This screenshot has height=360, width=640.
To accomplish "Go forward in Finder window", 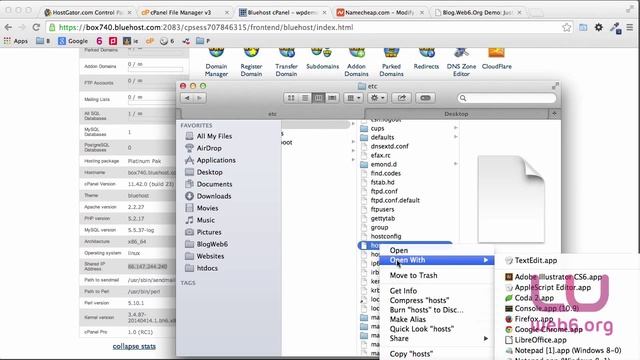I will [200, 98].
